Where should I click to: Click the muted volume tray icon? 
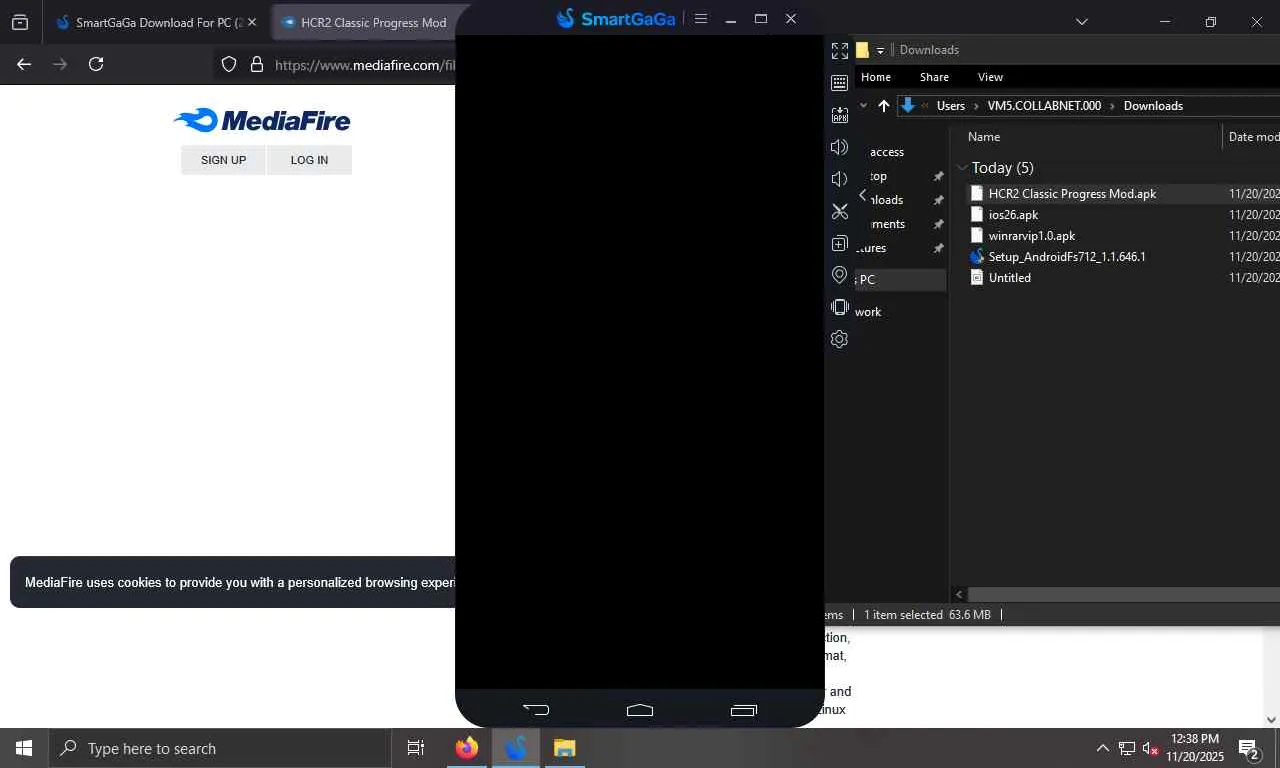pyautogui.click(x=1151, y=748)
